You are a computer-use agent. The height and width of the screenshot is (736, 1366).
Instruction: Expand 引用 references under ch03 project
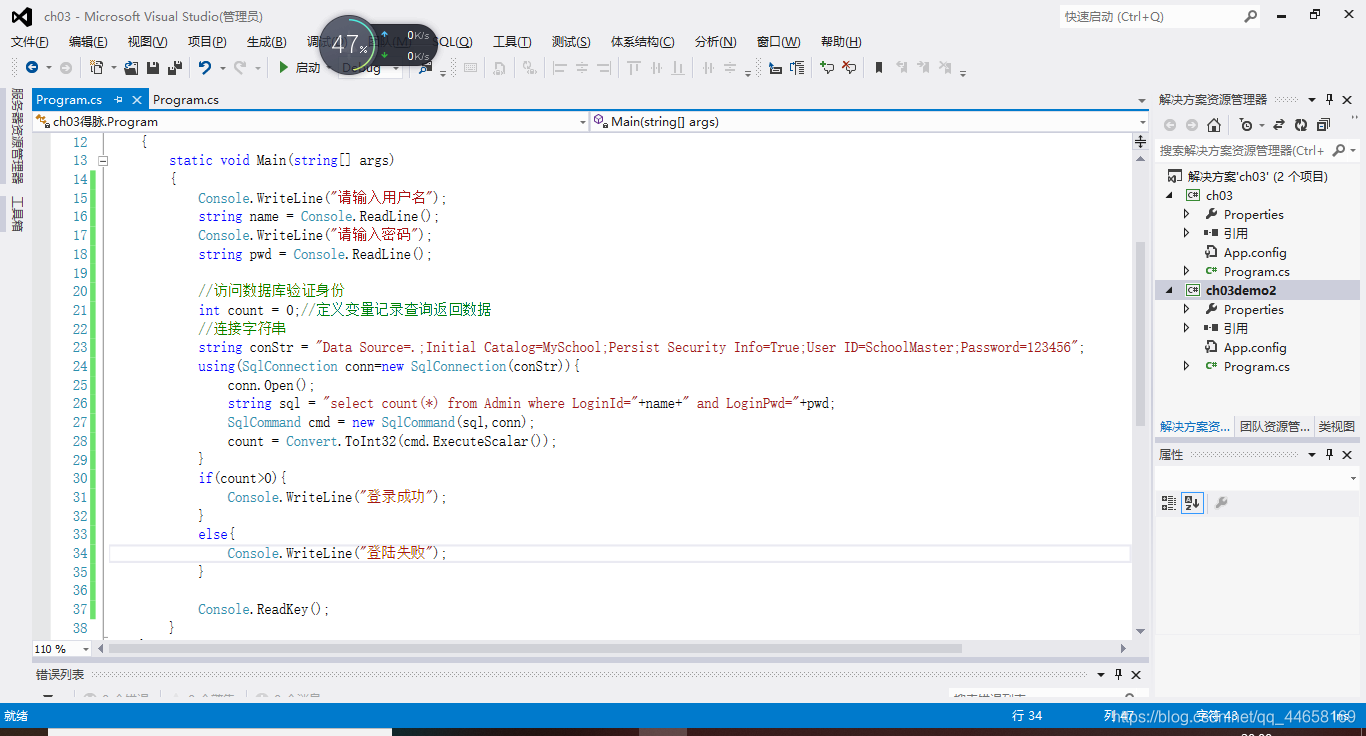click(x=1187, y=233)
